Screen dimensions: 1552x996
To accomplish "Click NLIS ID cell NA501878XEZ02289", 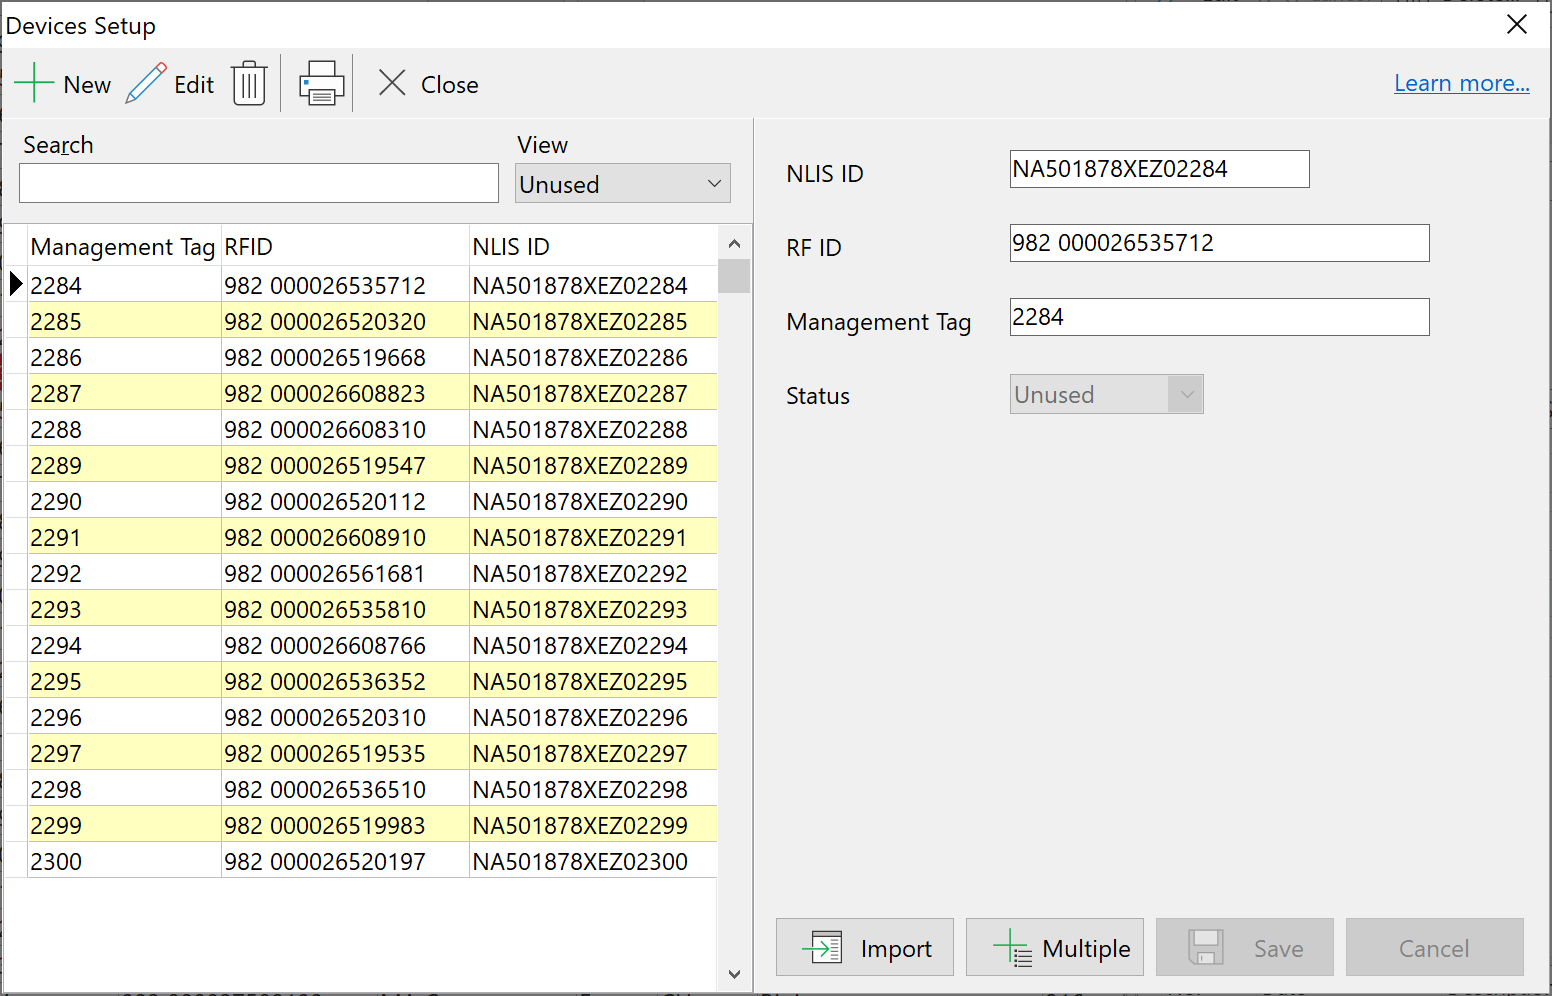I will [593, 465].
